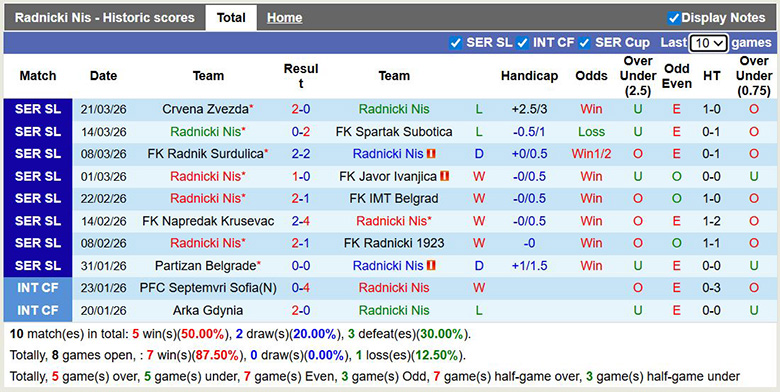
Task: Click the handicap value +0/0.5
Action: pyautogui.click(x=529, y=154)
